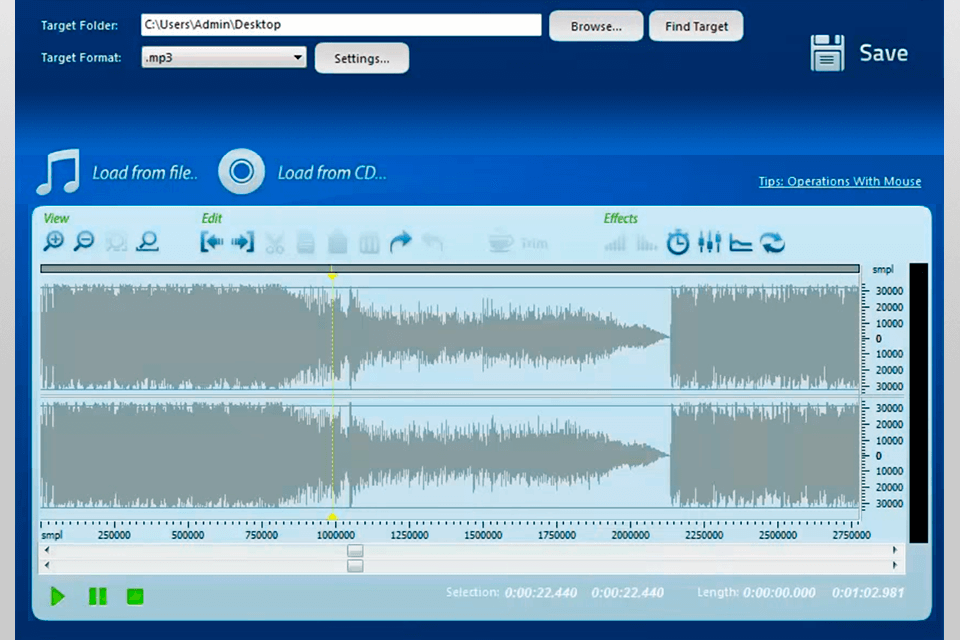Click the Load from CD... text
Viewport: 960px width, 640px height.
tap(332, 173)
